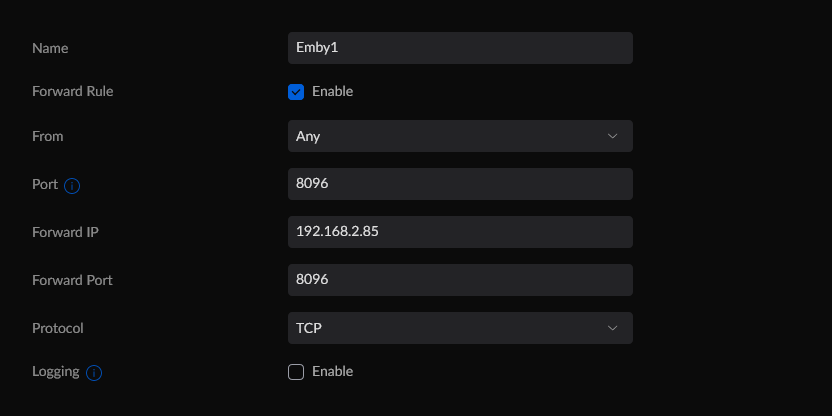Viewport: 832px width, 416px height.
Task: Click the Forward Port label
Action: 72,280
